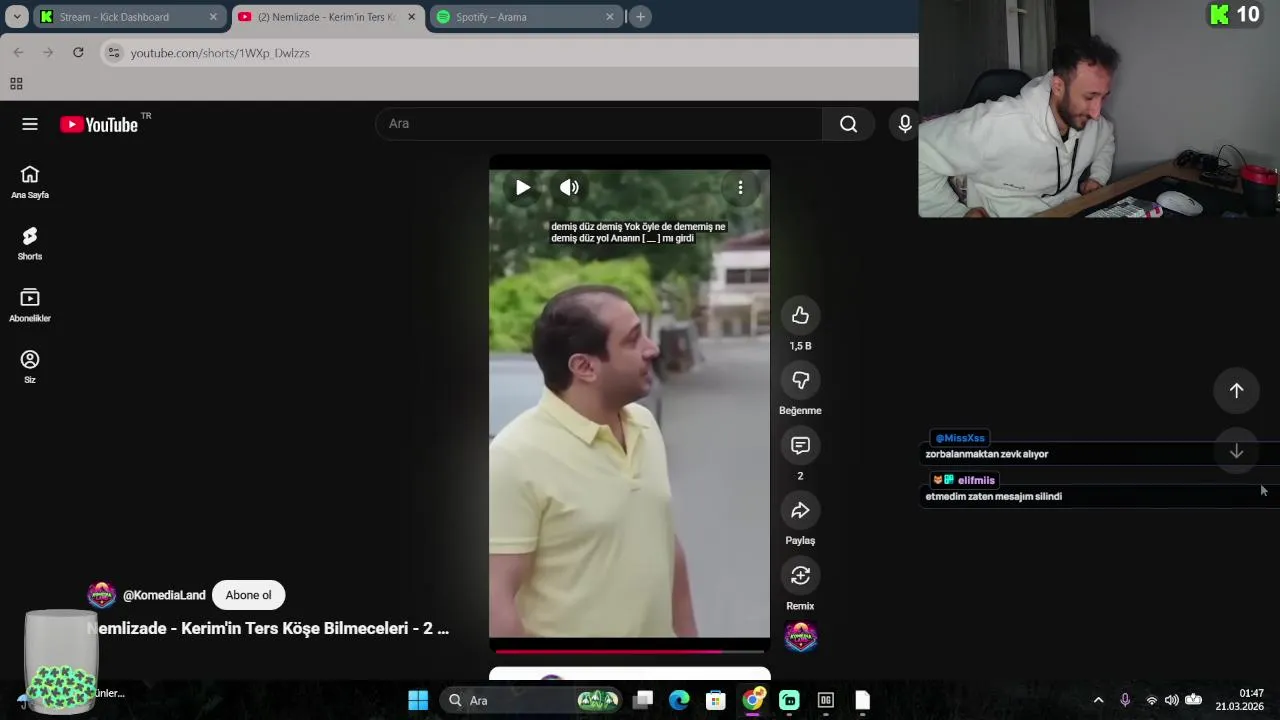Switch to the Spotify – Arama tab

click(526, 17)
